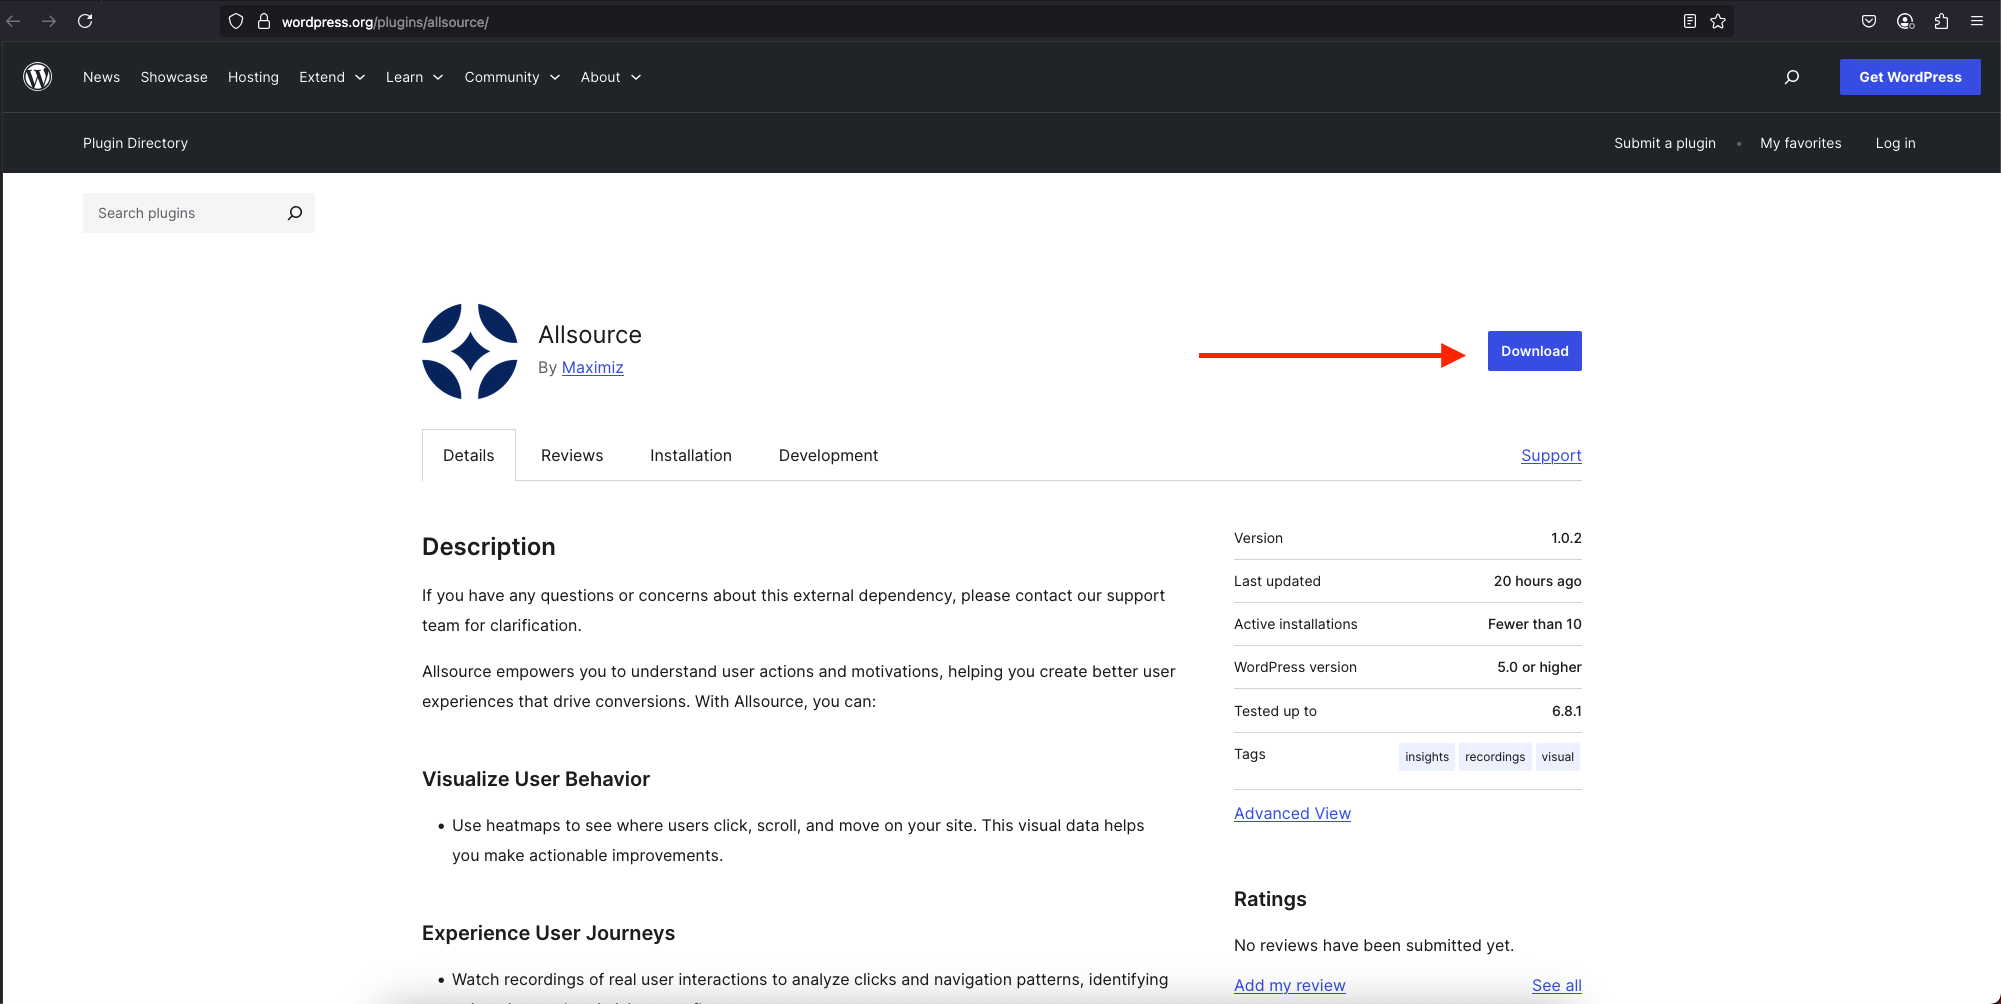Select the recordings tag
Image resolution: width=2001 pixels, height=1004 pixels.
[1495, 757]
